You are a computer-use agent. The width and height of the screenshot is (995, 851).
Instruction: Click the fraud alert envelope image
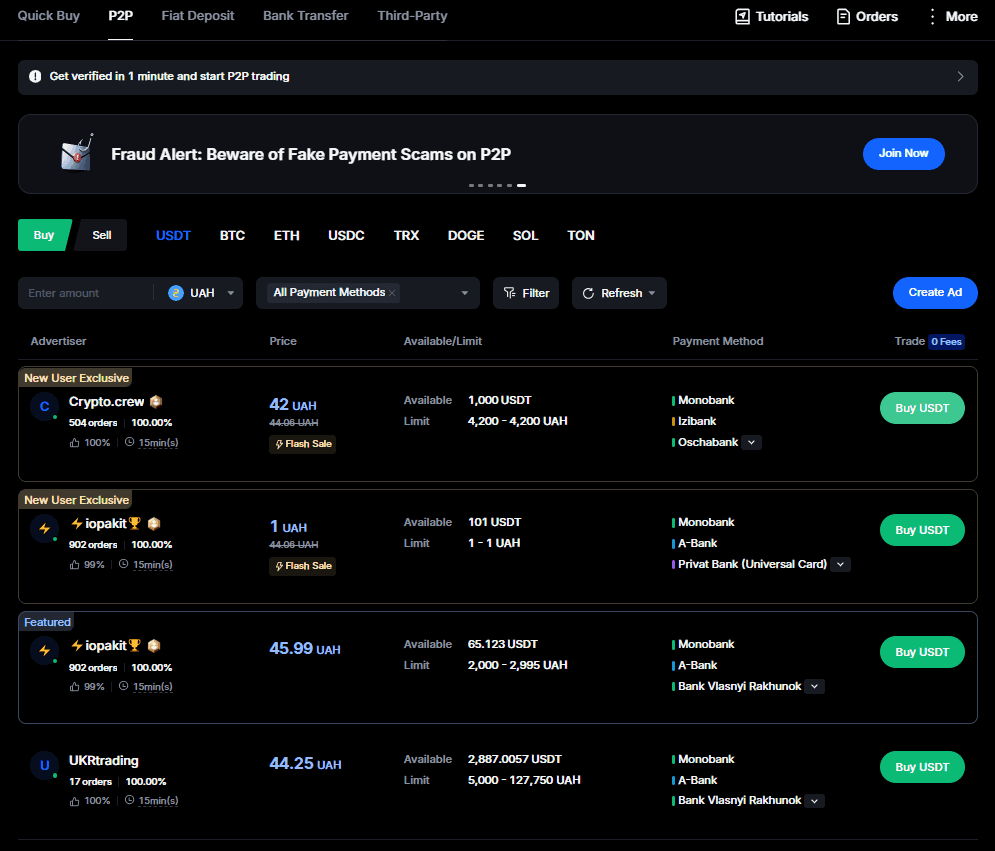[77, 153]
